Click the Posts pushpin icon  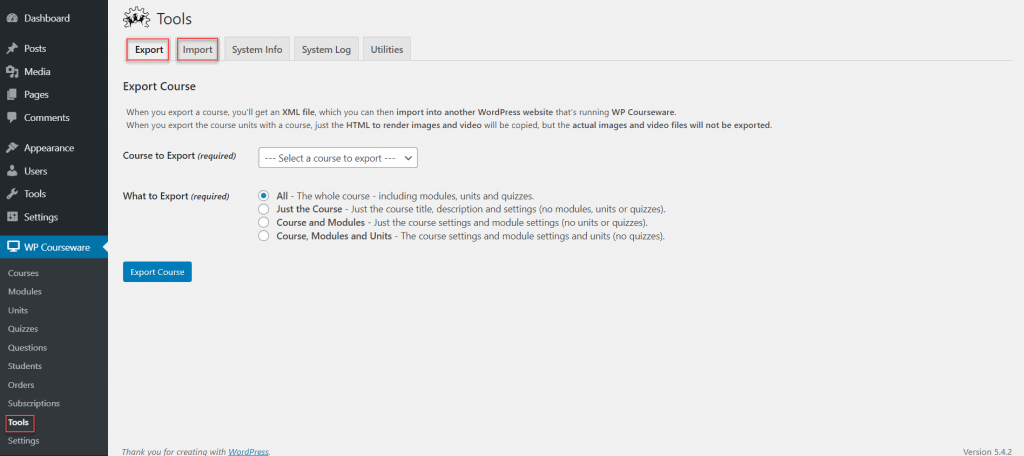point(12,48)
